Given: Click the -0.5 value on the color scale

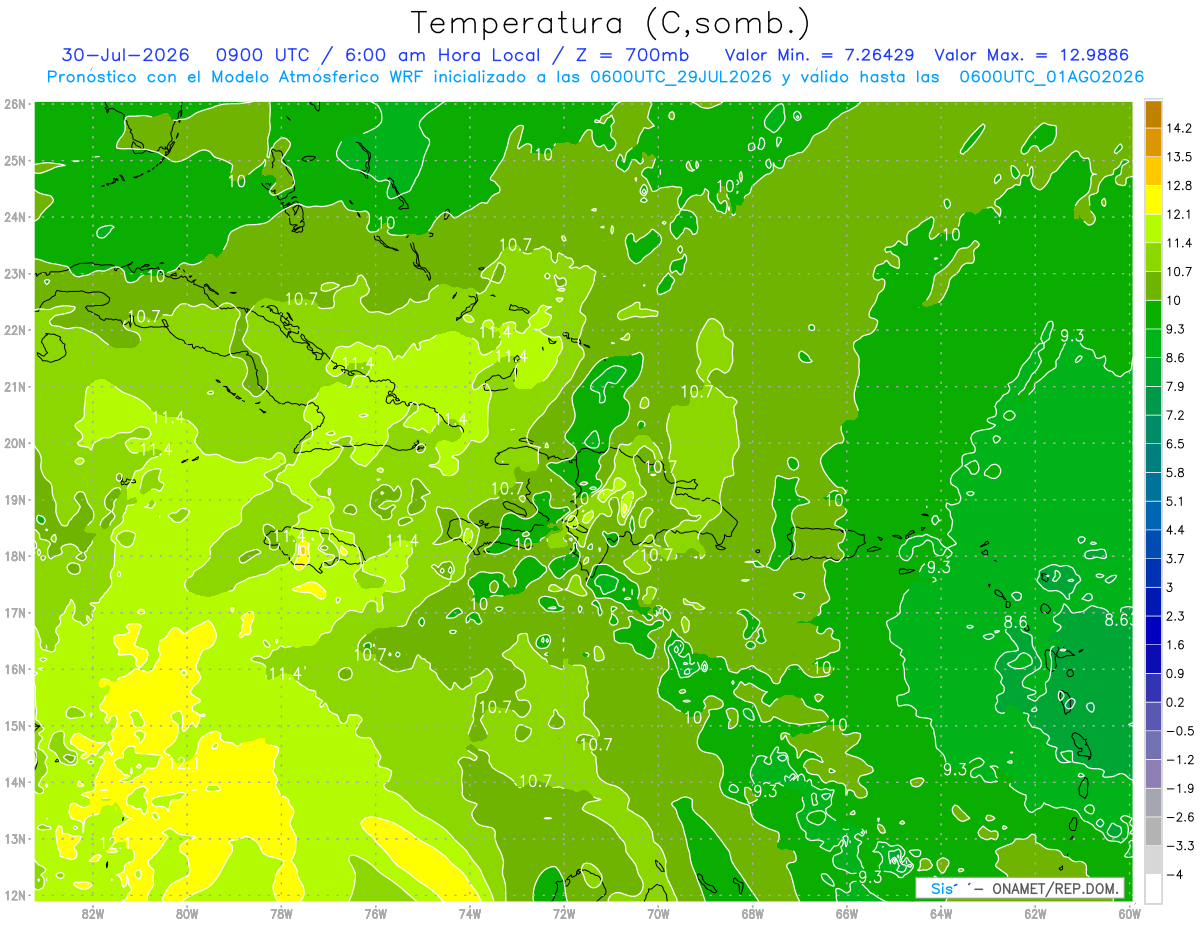Looking at the screenshot, I should pyautogui.click(x=1179, y=731).
